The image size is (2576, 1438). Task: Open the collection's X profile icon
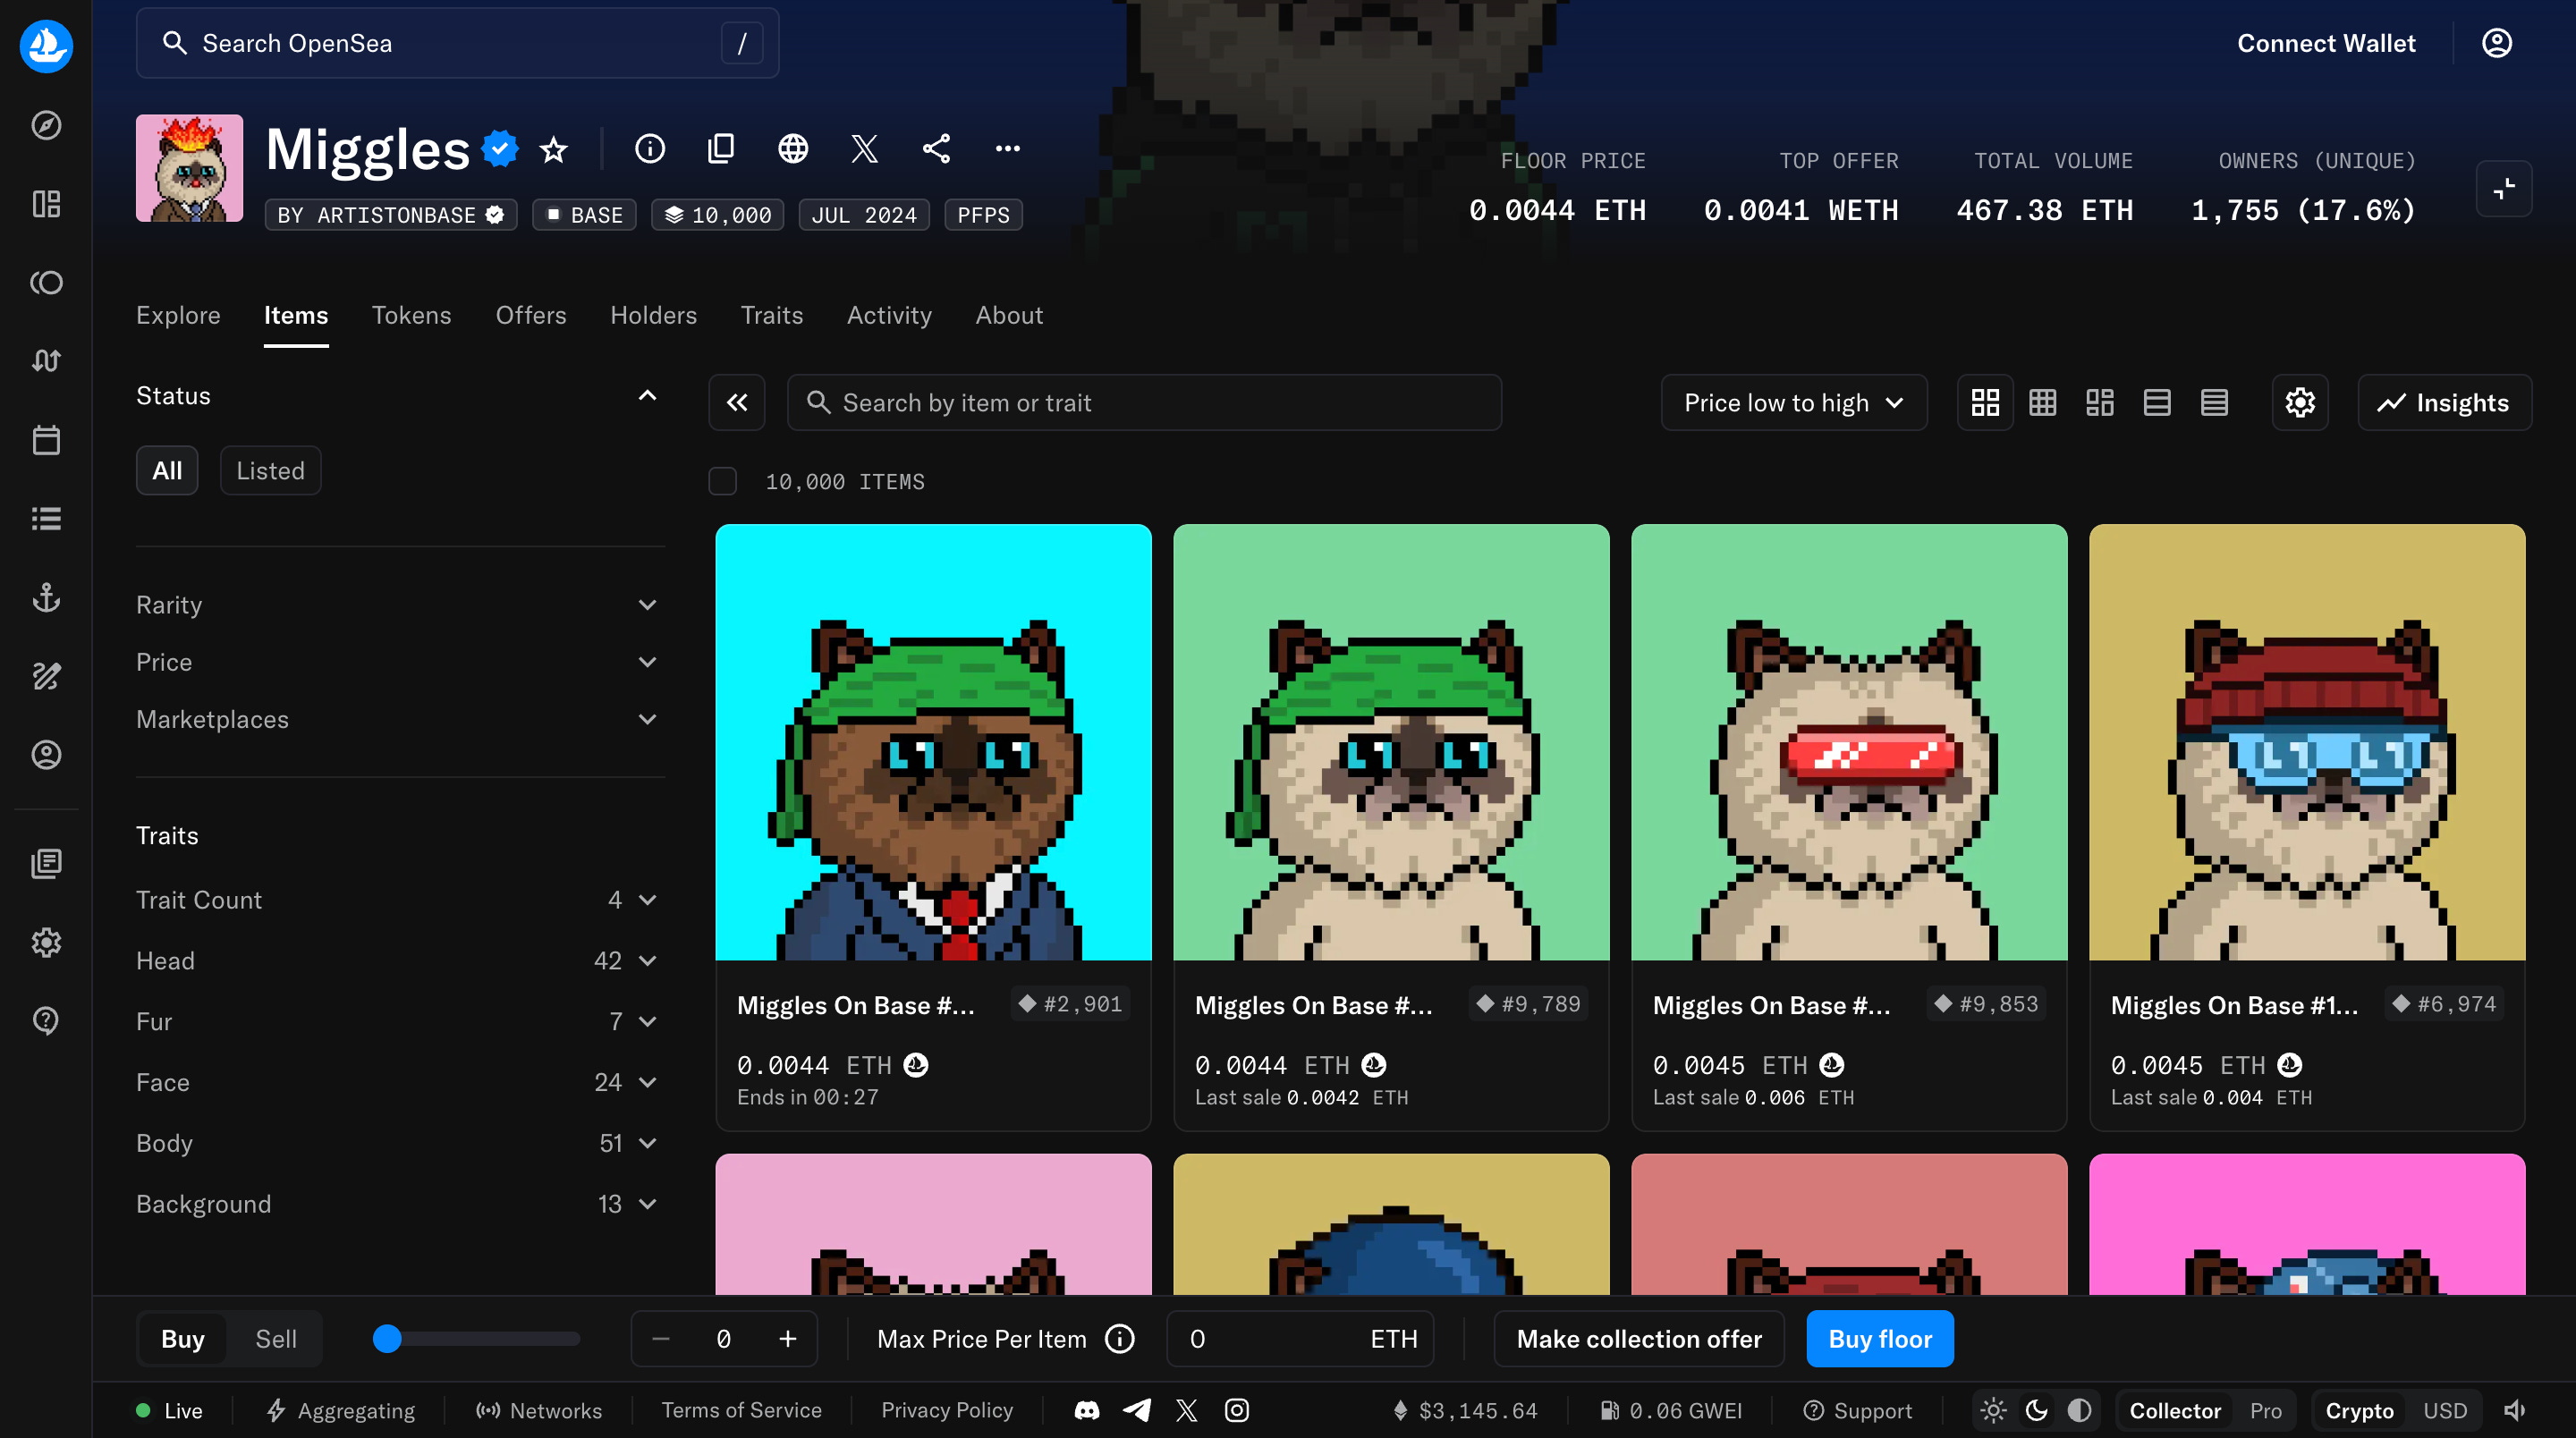tap(864, 148)
